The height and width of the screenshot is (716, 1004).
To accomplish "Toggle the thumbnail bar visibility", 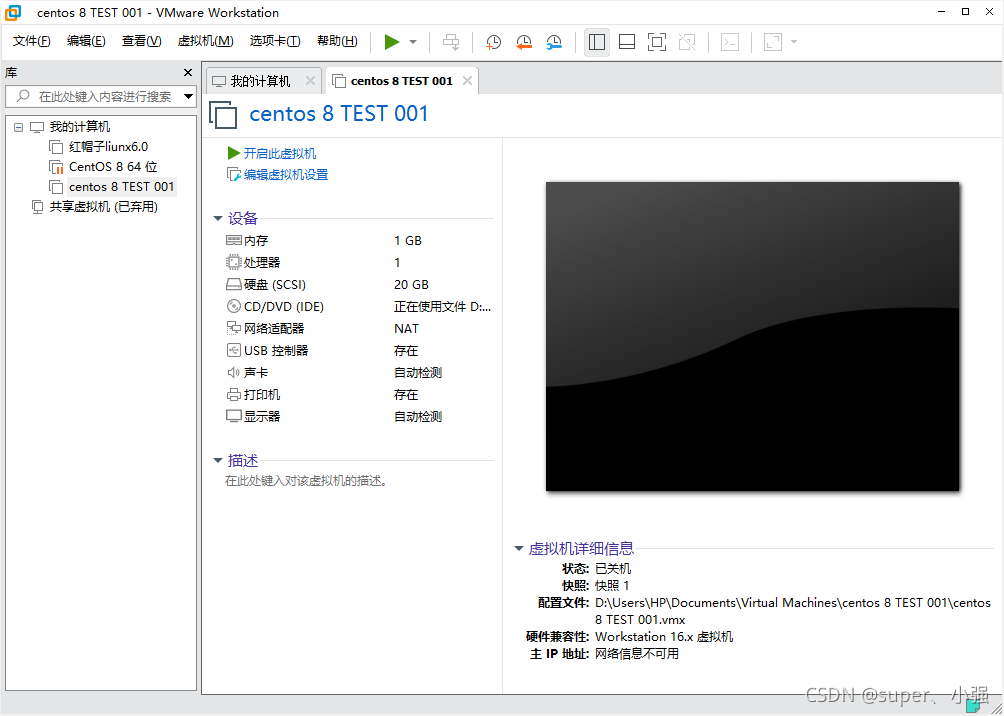I will 626,42.
